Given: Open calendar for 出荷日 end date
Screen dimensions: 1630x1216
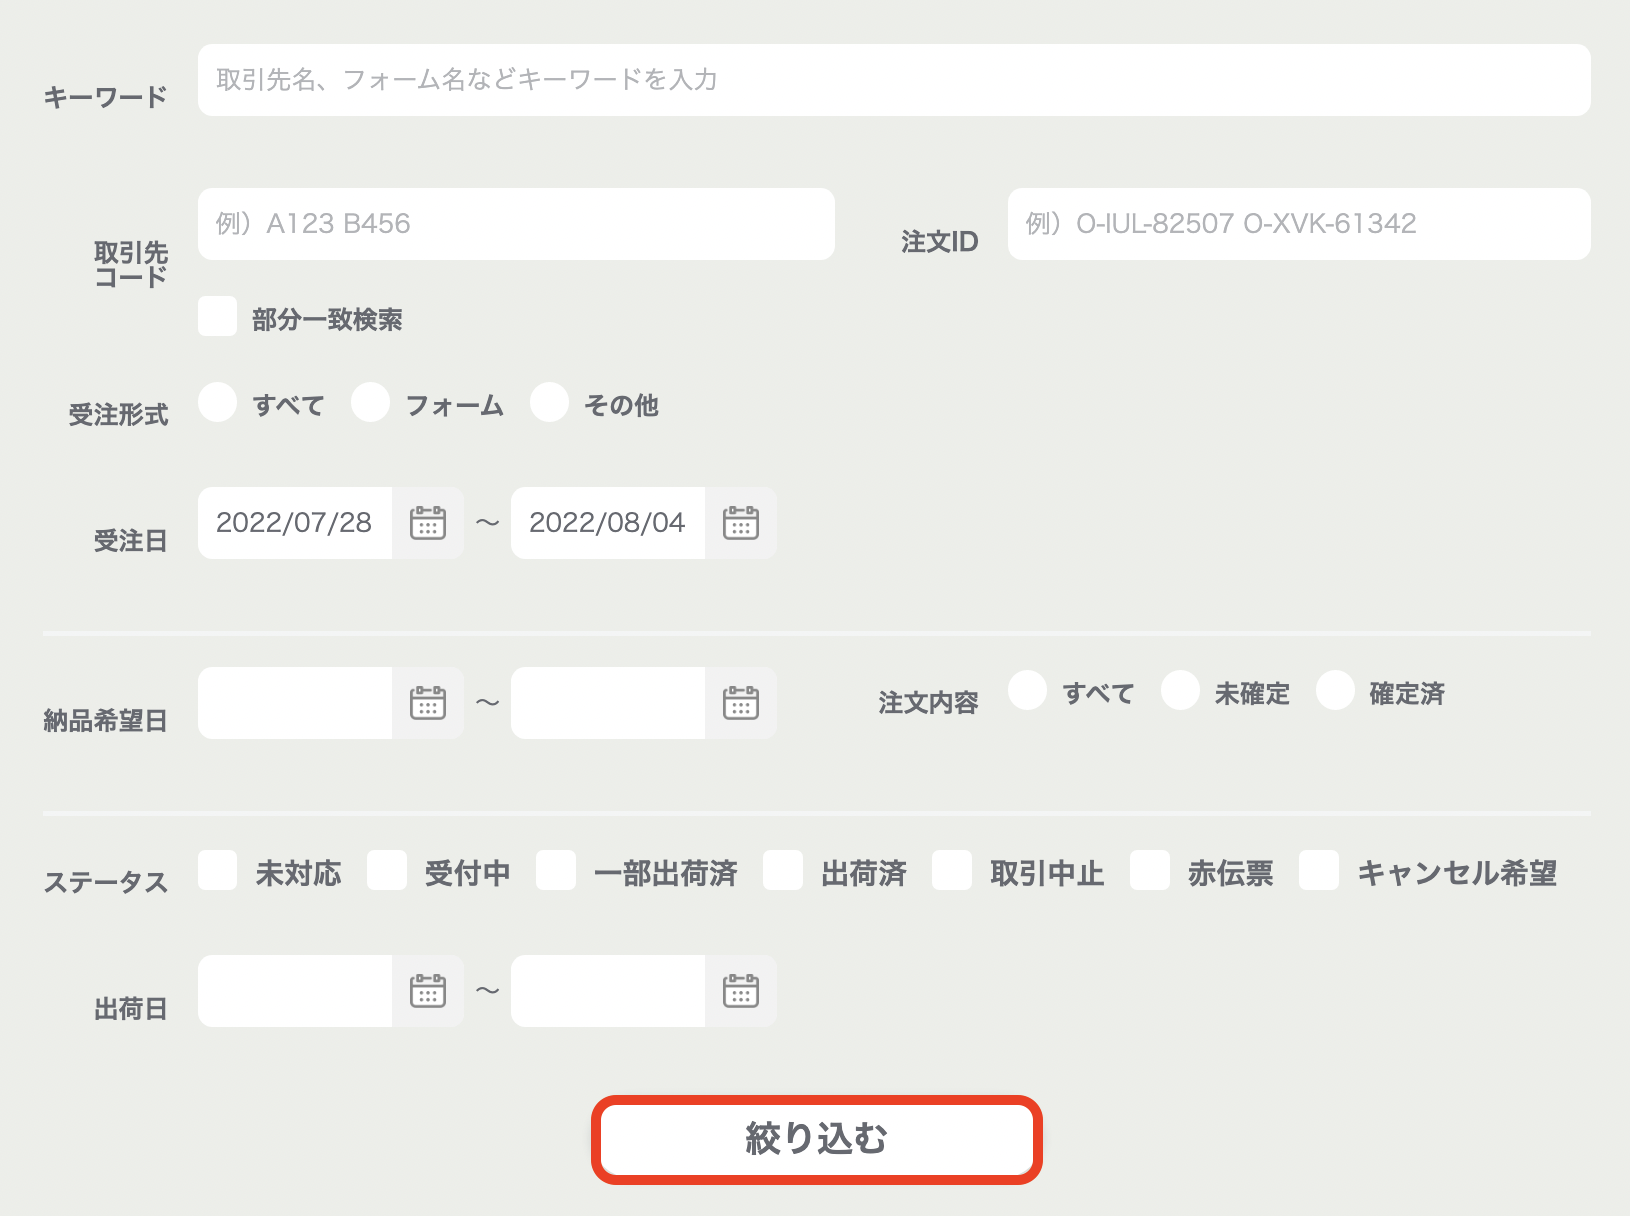Looking at the screenshot, I should (x=741, y=991).
